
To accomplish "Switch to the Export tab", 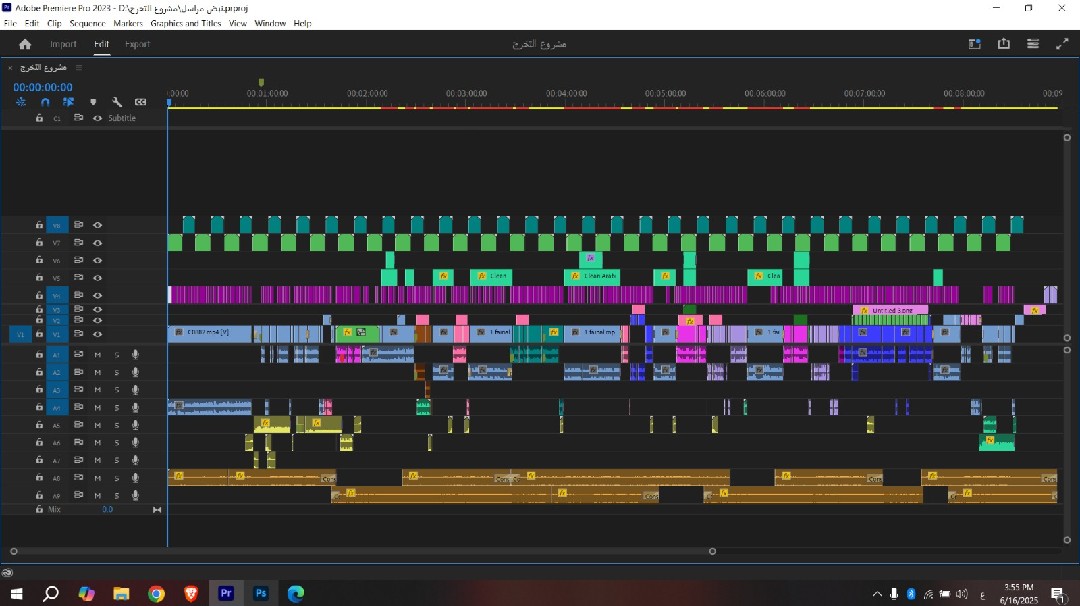I will click(137, 44).
